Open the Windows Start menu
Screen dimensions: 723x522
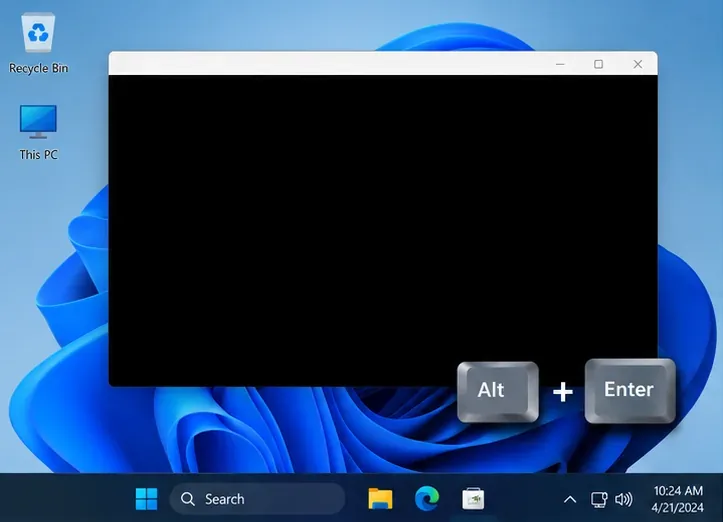click(x=147, y=499)
